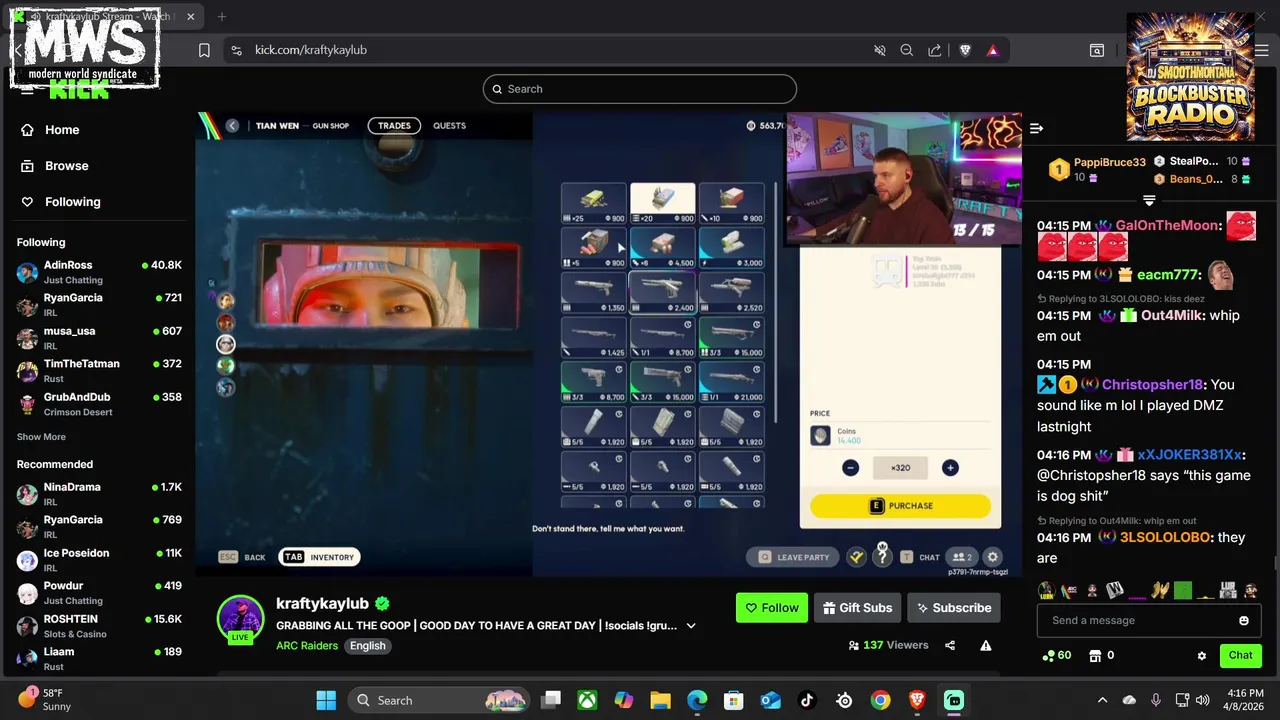Image resolution: width=1280 pixels, height=720 pixels.
Task: Open Brave Rewards triangle icon
Action: click(x=992, y=50)
